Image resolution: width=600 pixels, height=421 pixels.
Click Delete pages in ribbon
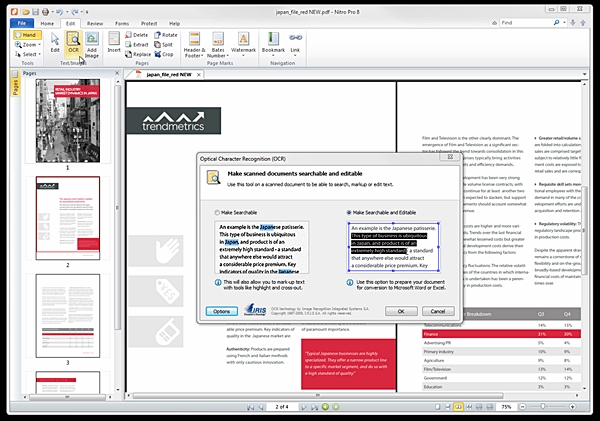137,35
